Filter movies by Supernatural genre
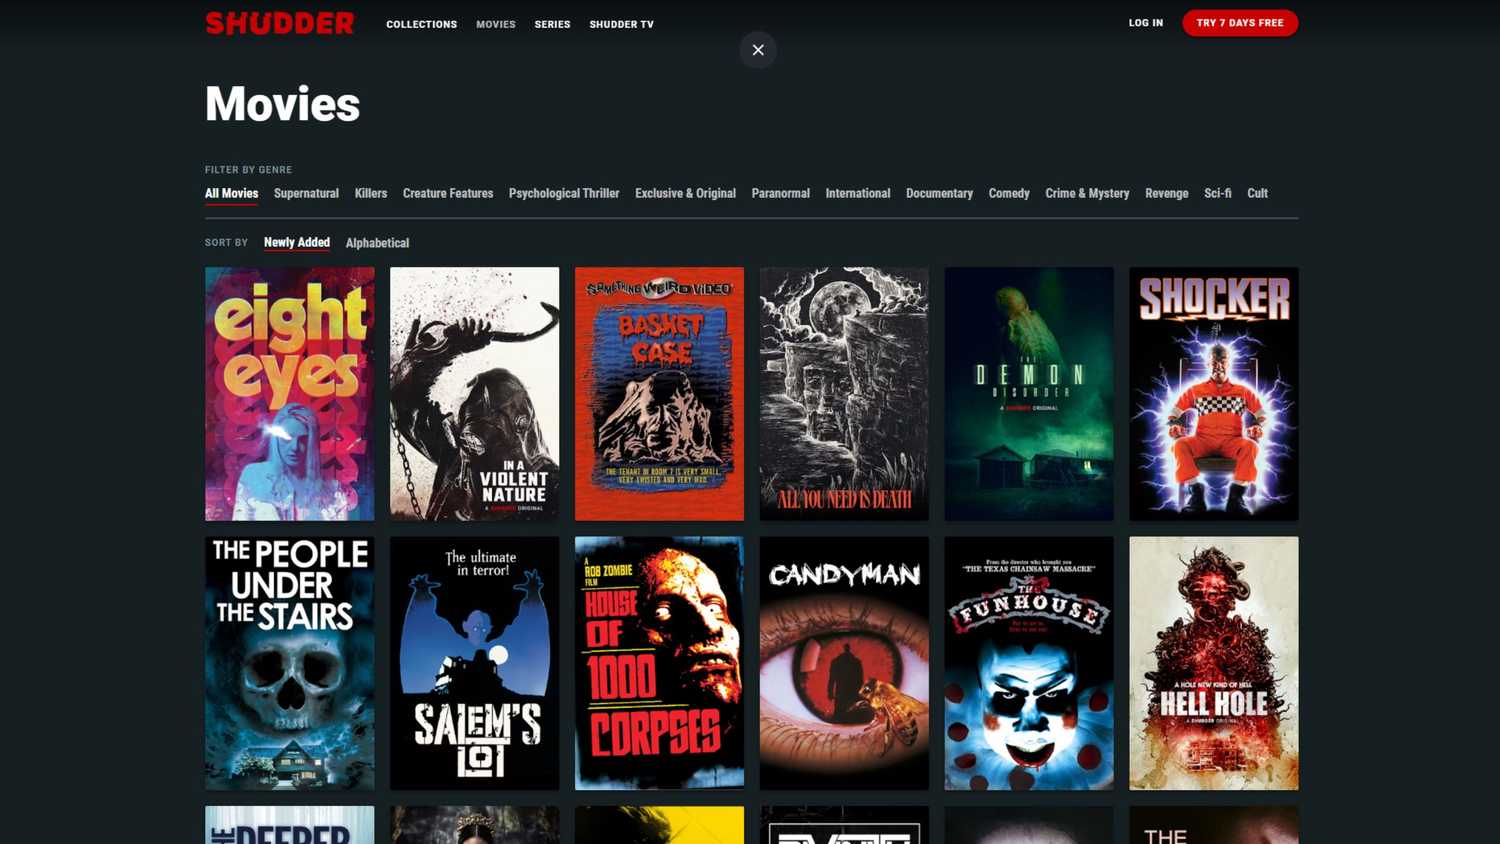The image size is (1500, 844). point(306,193)
